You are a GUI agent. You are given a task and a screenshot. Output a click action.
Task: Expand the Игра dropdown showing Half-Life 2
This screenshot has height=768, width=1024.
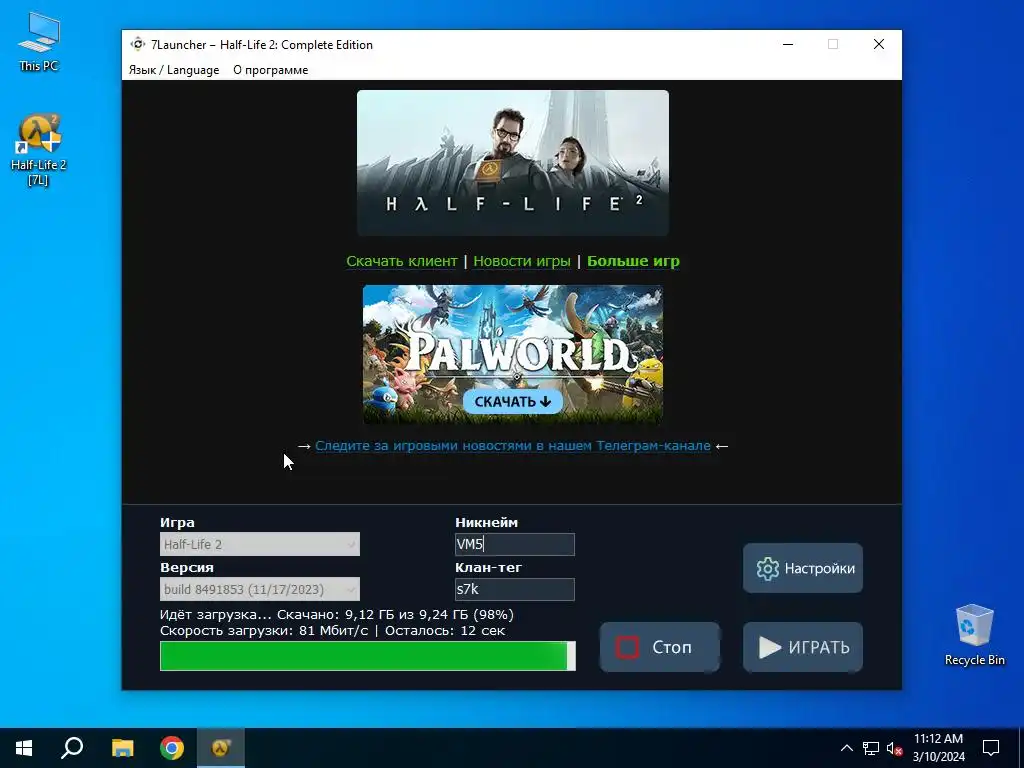click(x=260, y=544)
